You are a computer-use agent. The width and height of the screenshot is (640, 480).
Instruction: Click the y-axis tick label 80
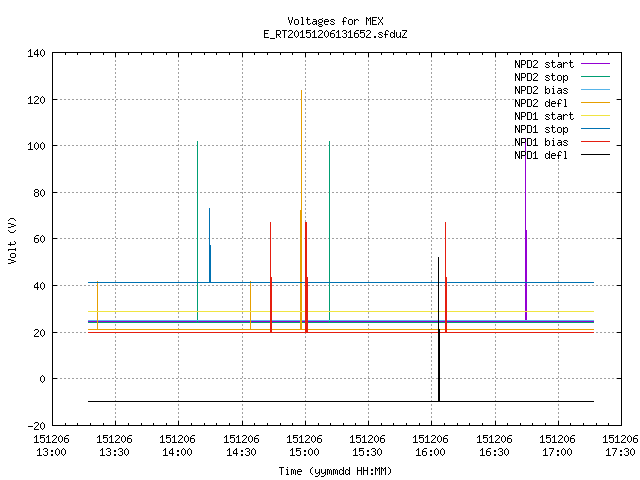[39, 193]
